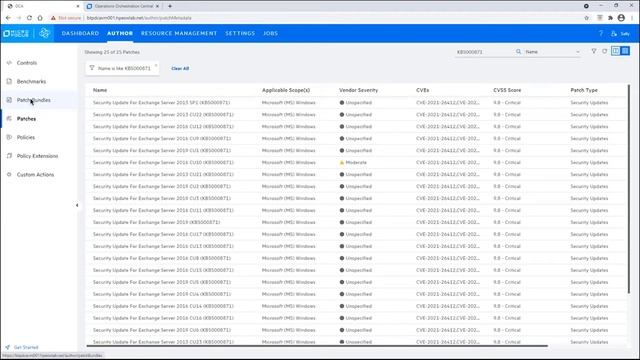The width and height of the screenshot is (640, 360).
Task: Bookmark the page with the star icon
Action: click(x=587, y=18)
